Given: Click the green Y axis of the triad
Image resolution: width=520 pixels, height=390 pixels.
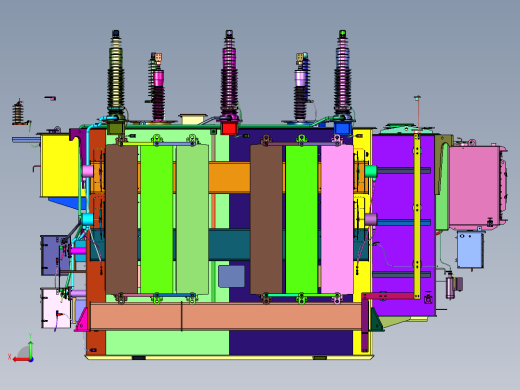Looking at the screenshot, I should [30, 349].
